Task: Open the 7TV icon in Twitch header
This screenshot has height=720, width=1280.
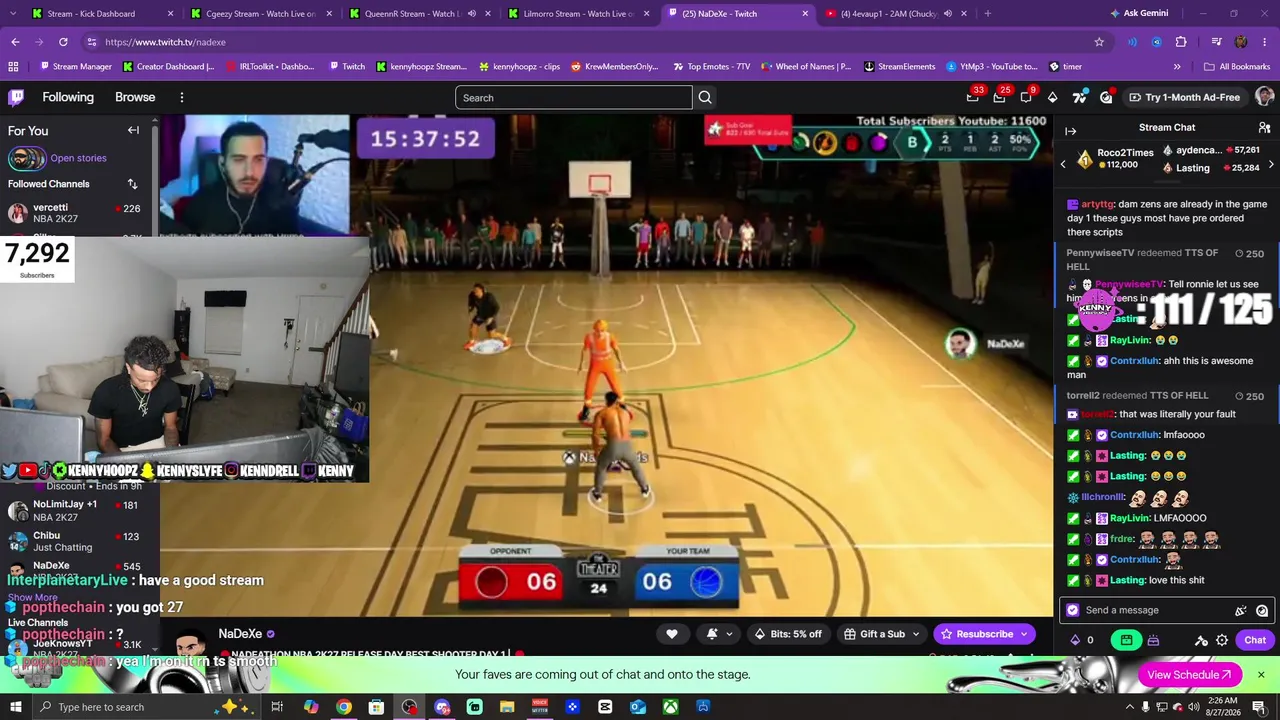Action: click(1079, 97)
